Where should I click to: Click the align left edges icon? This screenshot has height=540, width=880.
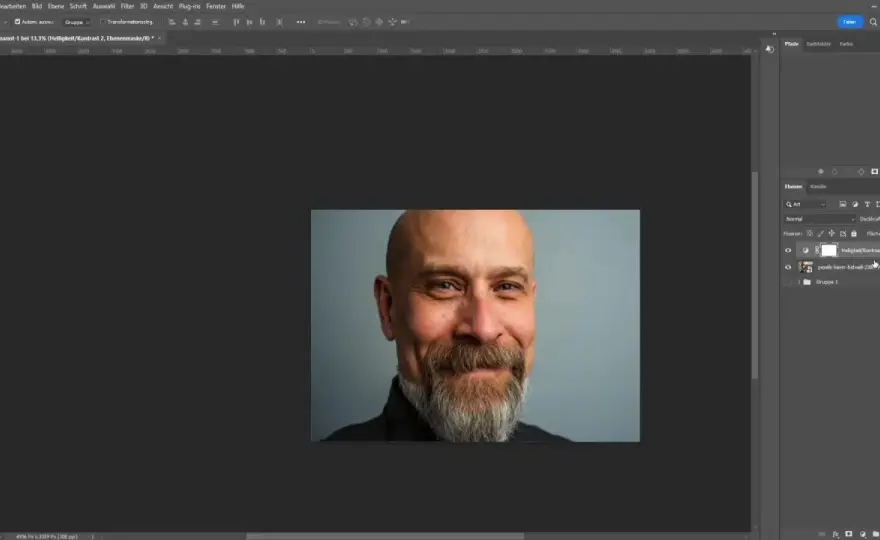point(172,22)
